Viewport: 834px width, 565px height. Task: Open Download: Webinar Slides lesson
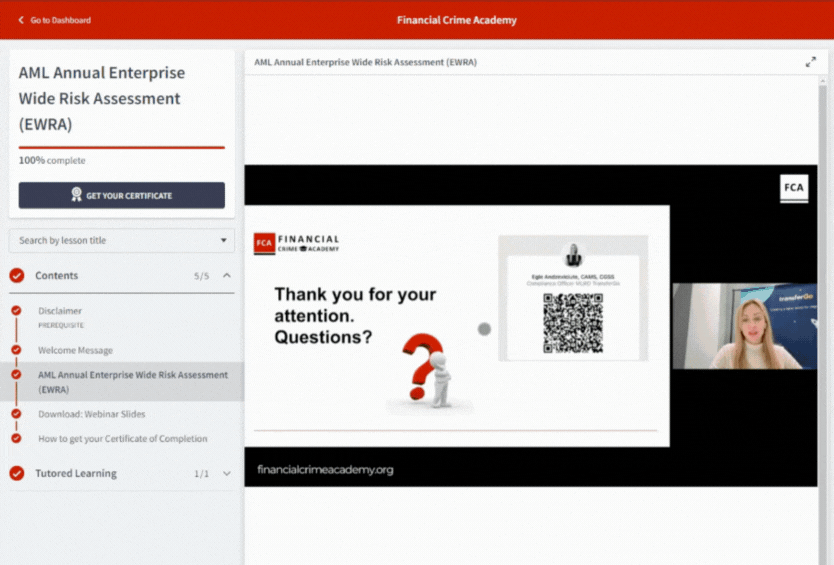[91, 414]
